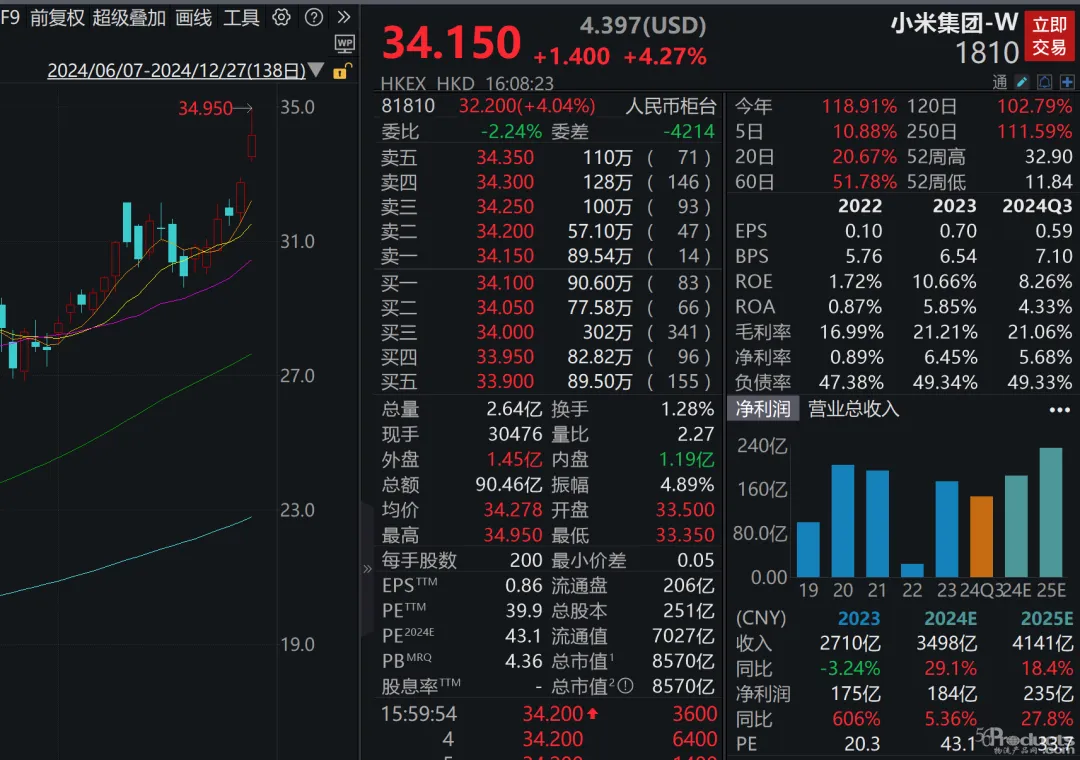Click the stock code 1810

[x=986, y=52]
